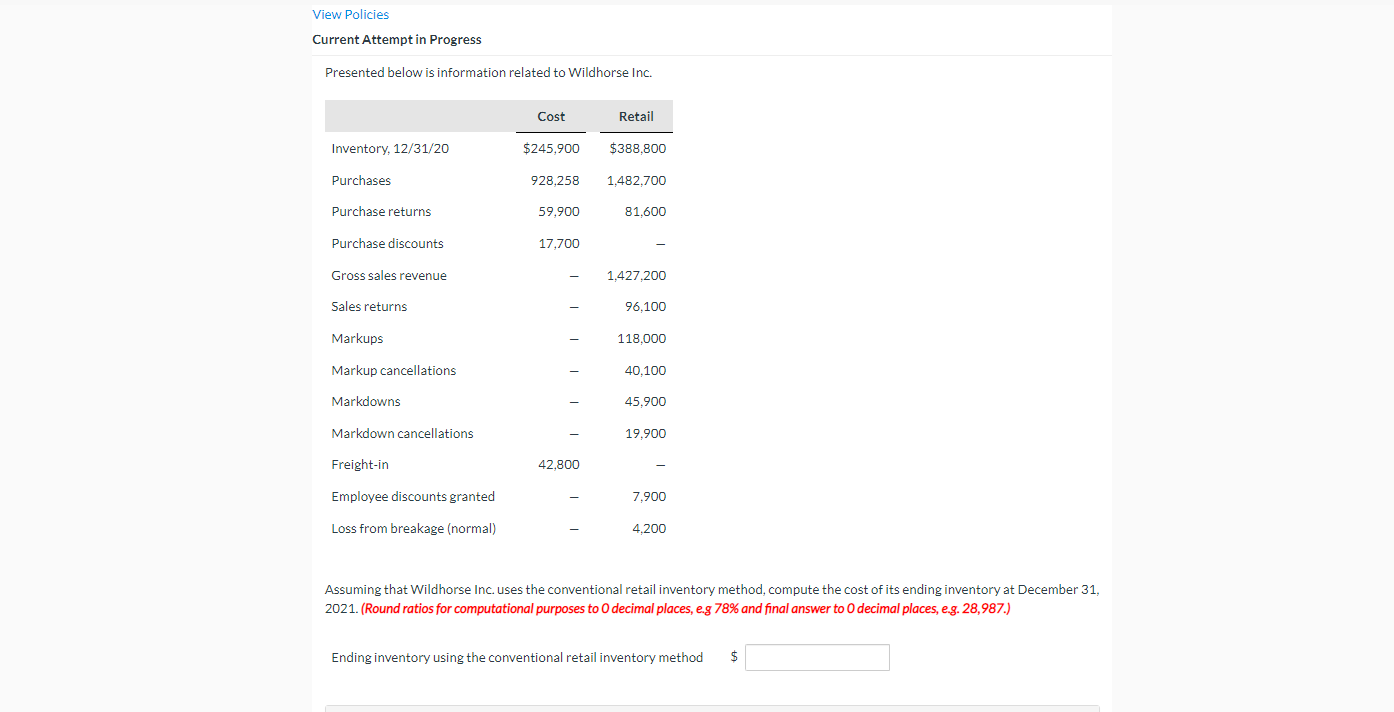Select the Cost column header
This screenshot has width=1394, height=712.
(x=550, y=116)
